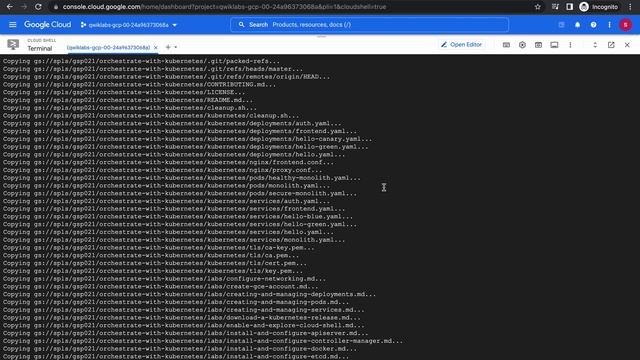The image size is (640, 360).
Task: Click the Cloud Shell terminal logo icon
Action: [x=13, y=44]
